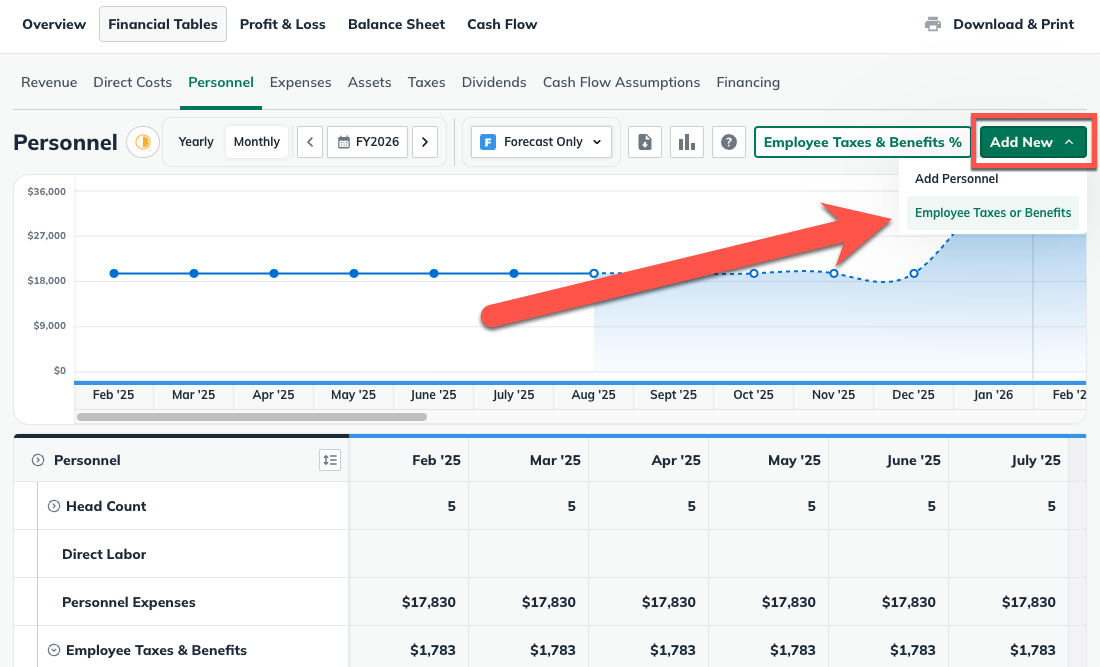
Task: Switch to Monthly view
Action: [x=257, y=142]
